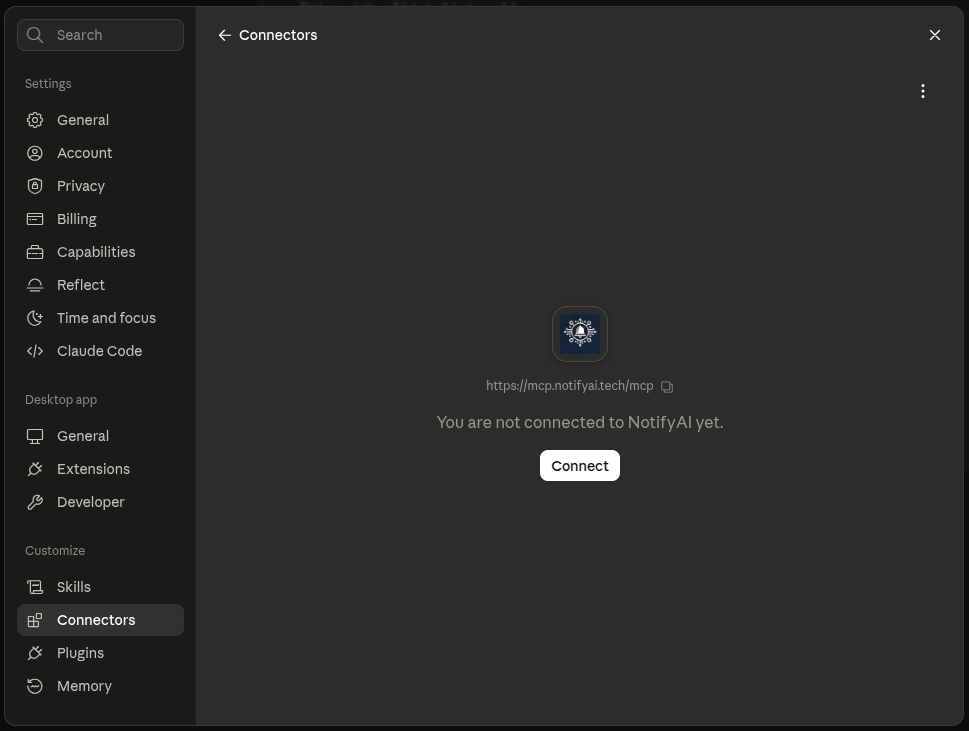Screen dimensions: 969x731
Task: Open Developer settings via wrench icon
Action: tap(35, 502)
